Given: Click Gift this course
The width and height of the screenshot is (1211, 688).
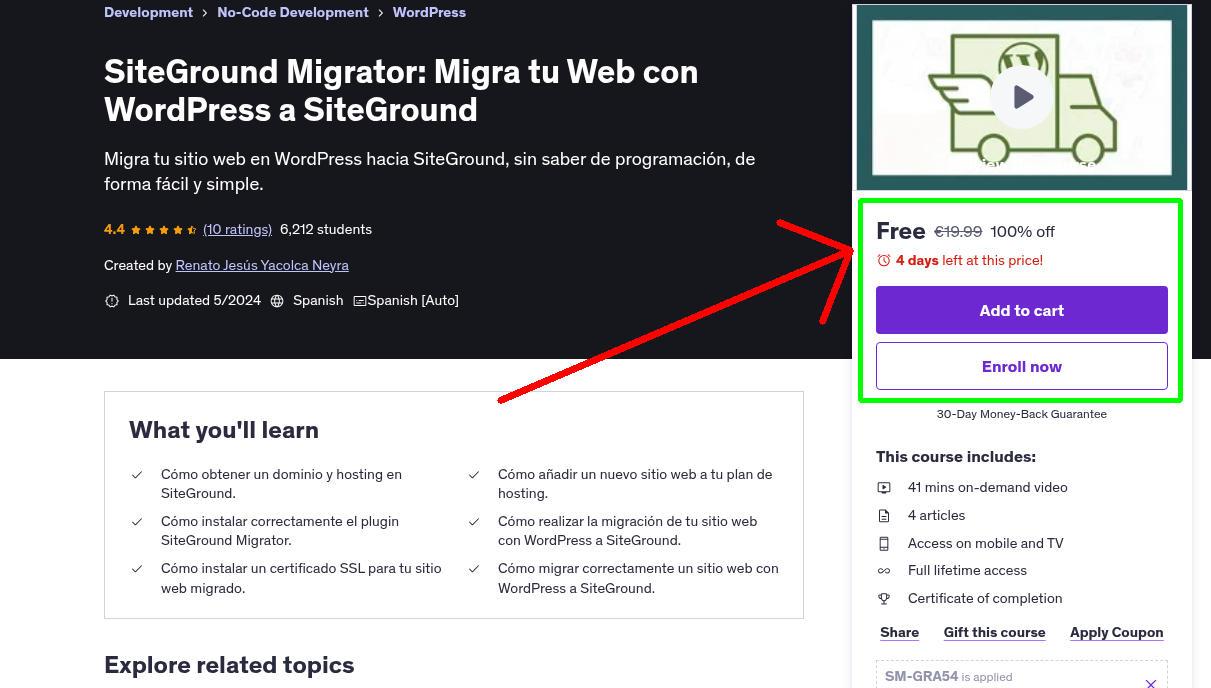Looking at the screenshot, I should pyautogui.click(x=995, y=632).
